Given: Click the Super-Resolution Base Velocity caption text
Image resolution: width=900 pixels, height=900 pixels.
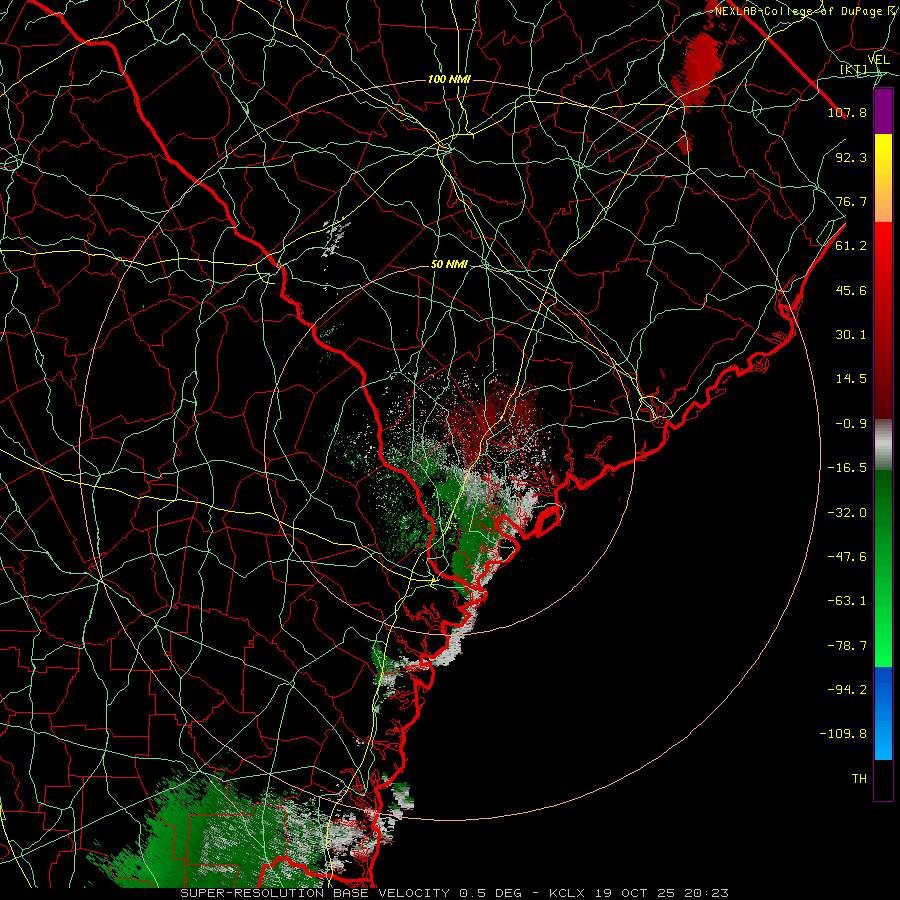Looking at the screenshot, I should click(455, 893).
